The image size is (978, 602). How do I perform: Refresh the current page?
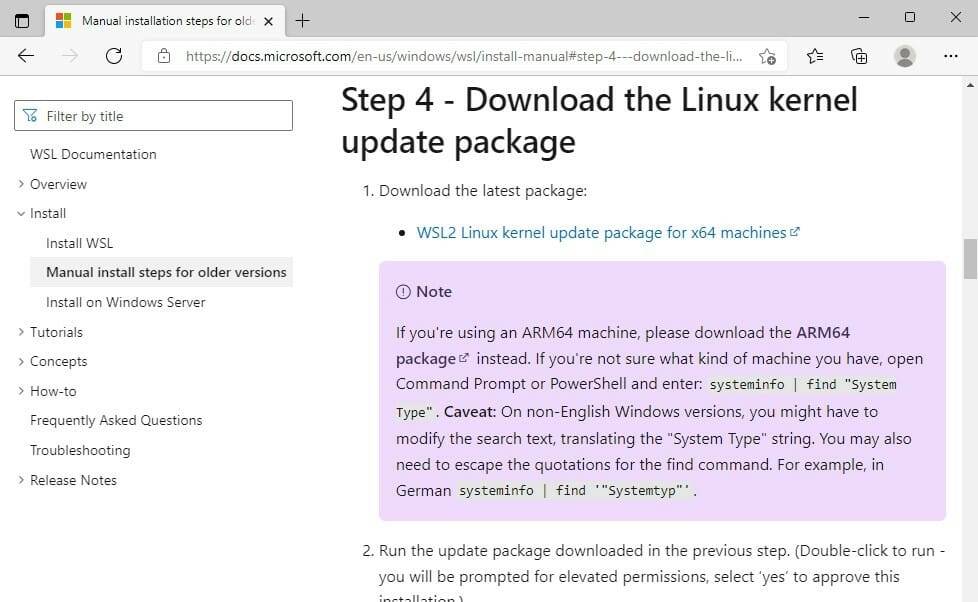(114, 56)
